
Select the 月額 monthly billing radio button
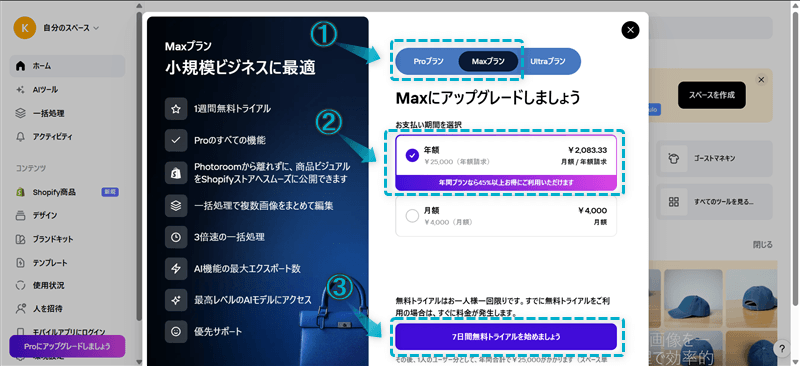coord(412,216)
